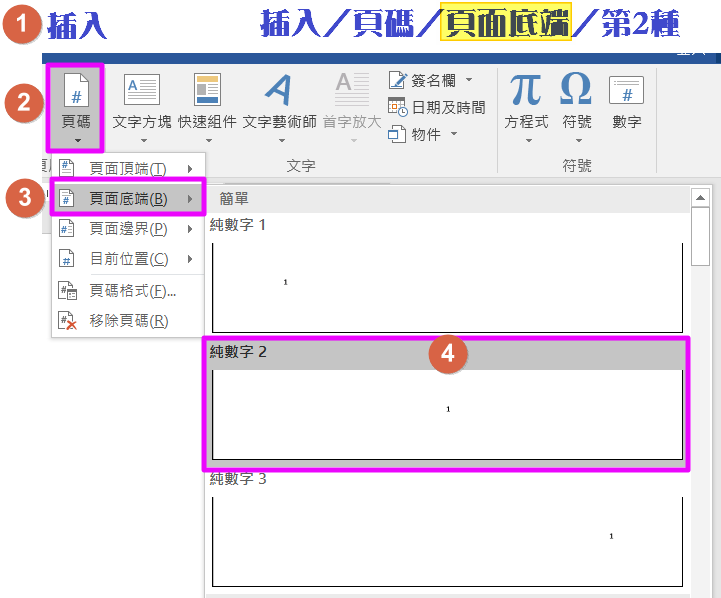The height and width of the screenshot is (598, 721).
Task: Insert 日期及時間 date and time
Action: click(x=437, y=107)
